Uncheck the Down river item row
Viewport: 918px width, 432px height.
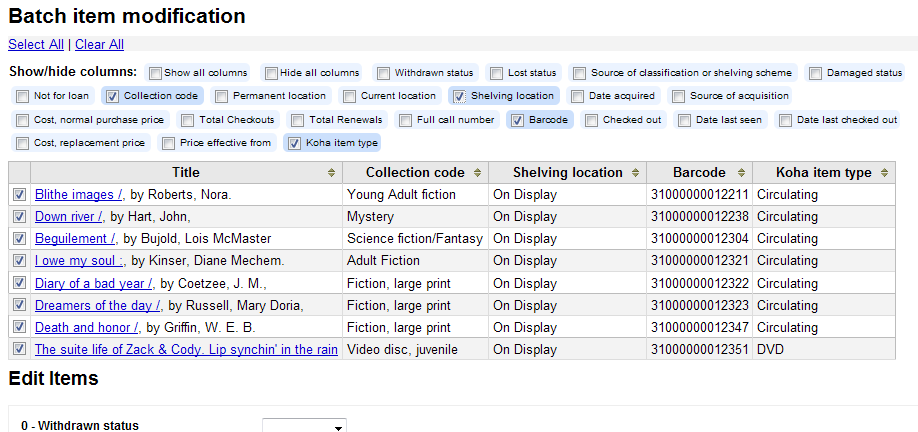tap(20, 216)
